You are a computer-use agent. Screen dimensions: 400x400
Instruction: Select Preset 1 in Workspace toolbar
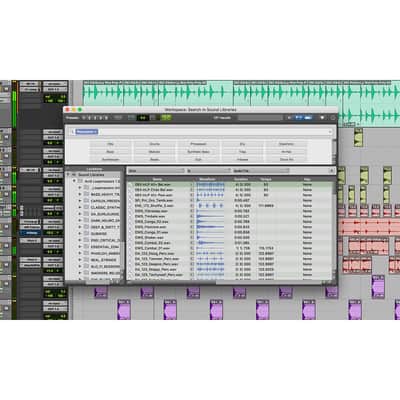(x=84, y=118)
